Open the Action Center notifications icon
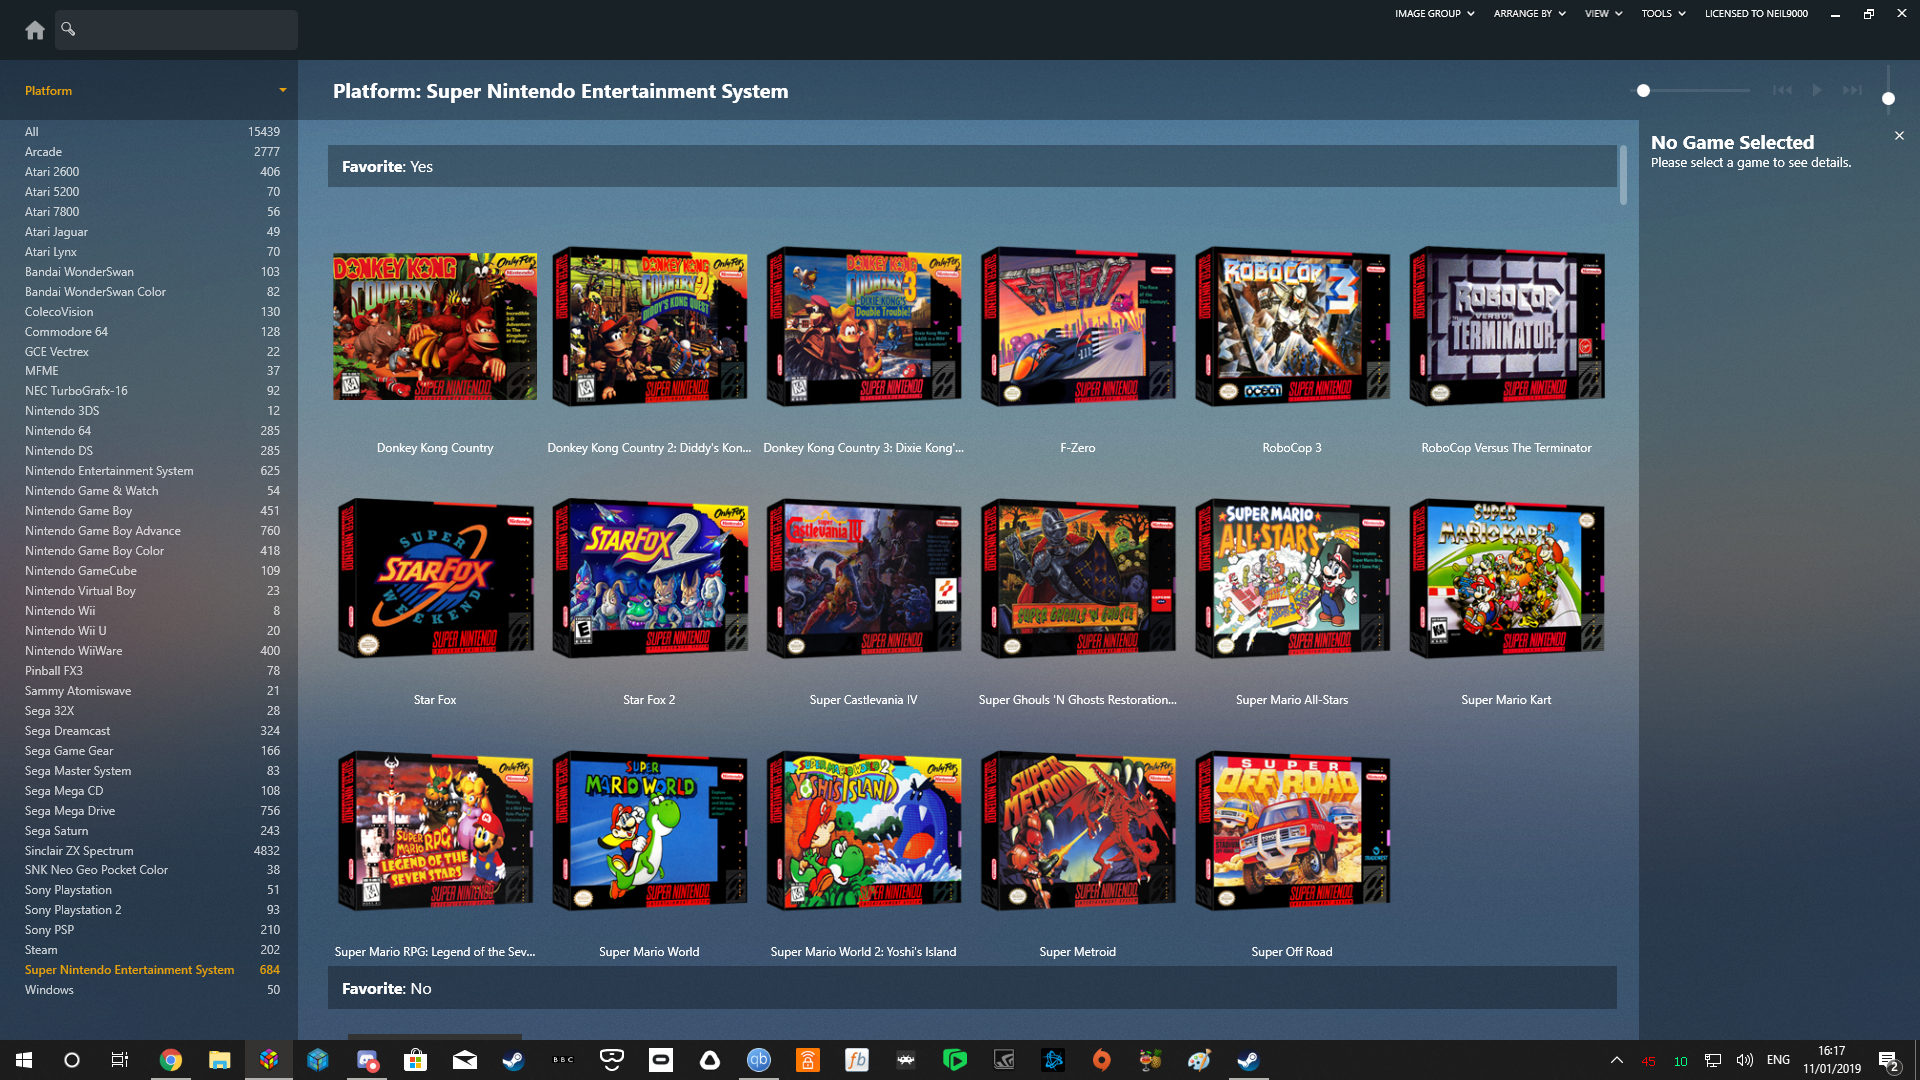The width and height of the screenshot is (1920, 1080). click(x=1888, y=1061)
